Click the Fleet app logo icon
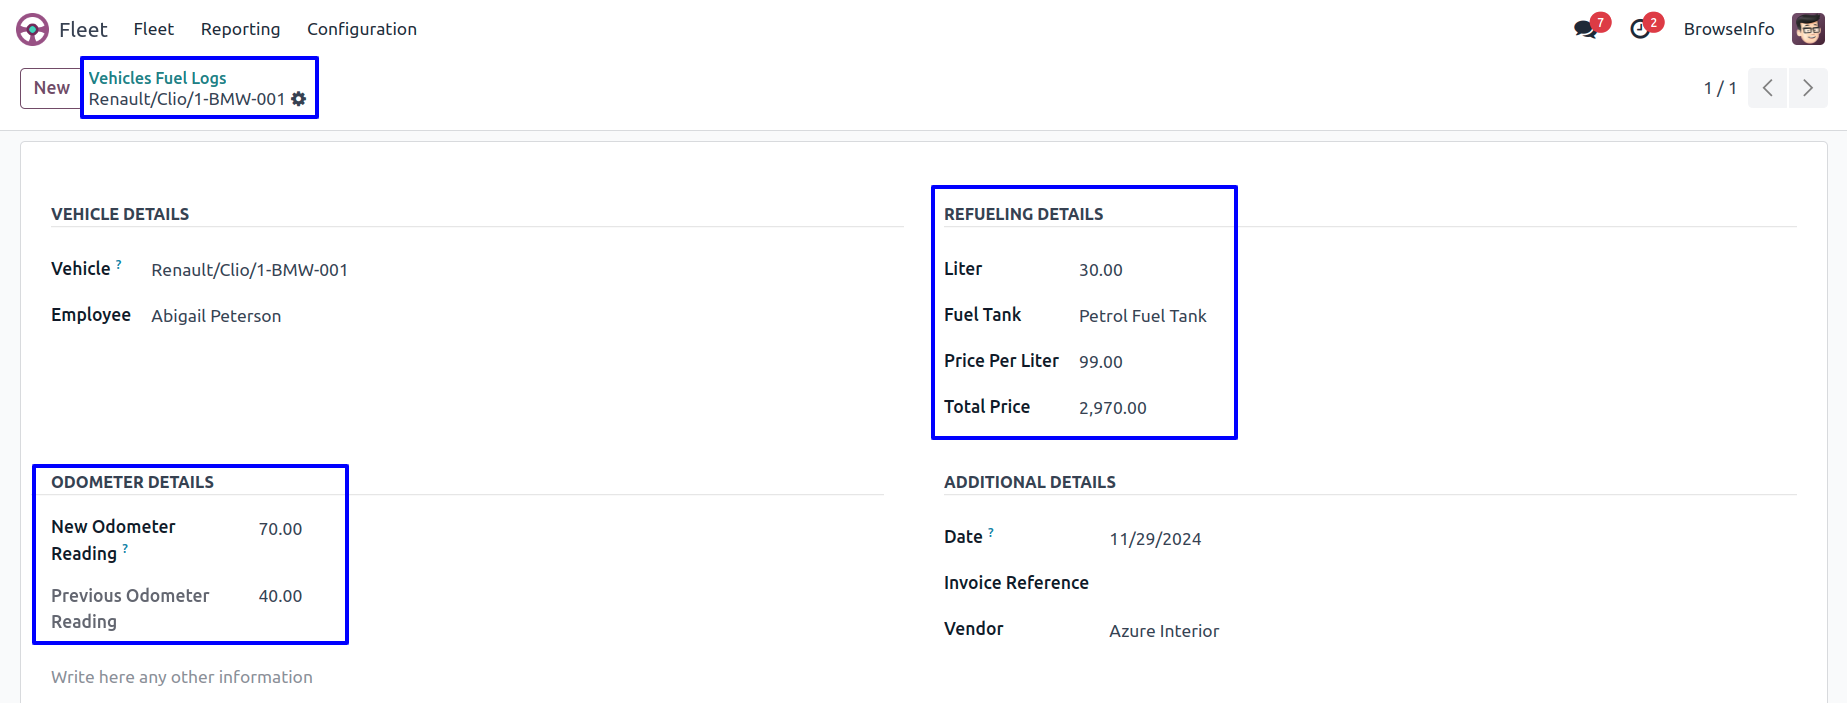Screen dimensions: 1847x703 (x=32, y=29)
